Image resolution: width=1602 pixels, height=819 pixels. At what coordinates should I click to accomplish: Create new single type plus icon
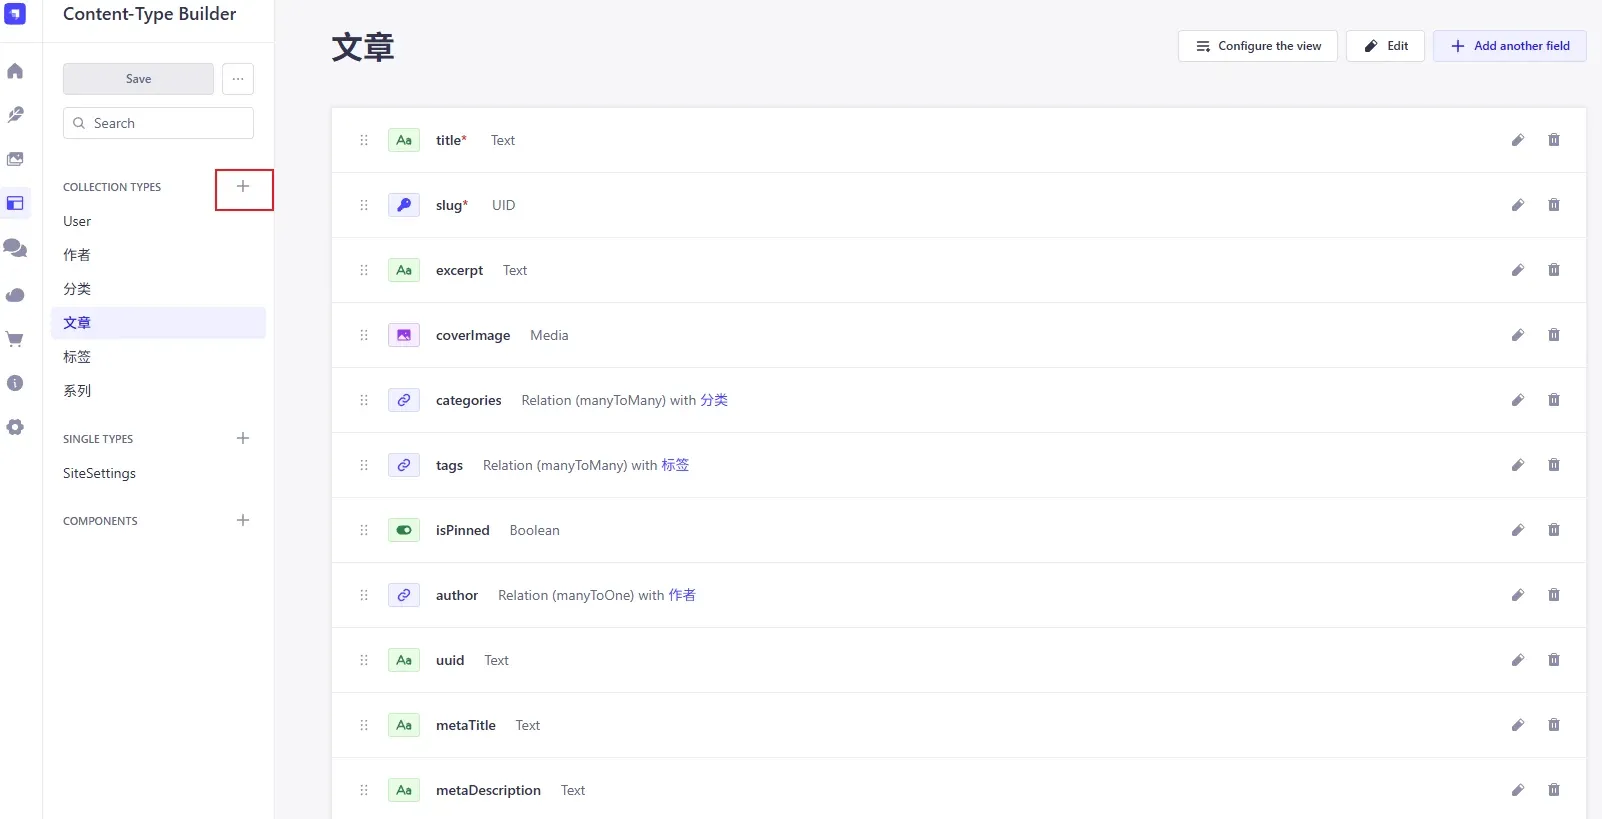(x=243, y=438)
